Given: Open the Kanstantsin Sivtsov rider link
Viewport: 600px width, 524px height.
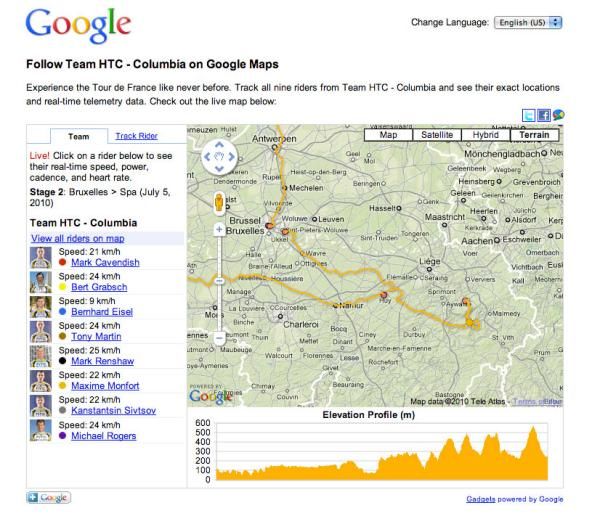Looking at the screenshot, I should pos(114,411).
